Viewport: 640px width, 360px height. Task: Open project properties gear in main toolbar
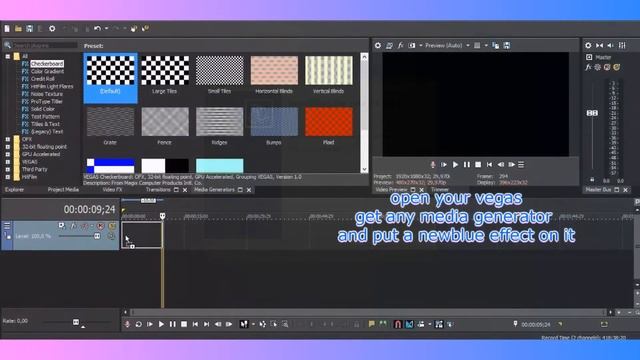pyautogui.click(x=52, y=29)
